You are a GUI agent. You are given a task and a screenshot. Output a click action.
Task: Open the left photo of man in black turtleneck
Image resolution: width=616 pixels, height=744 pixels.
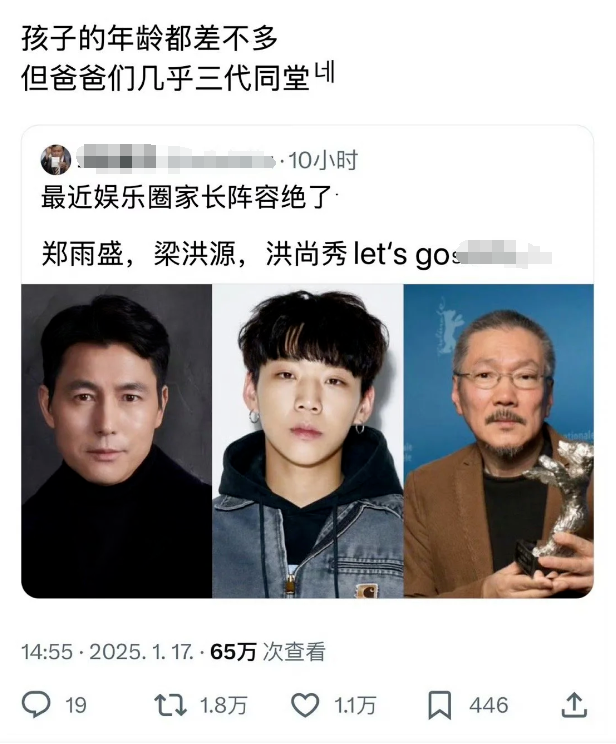click(117, 441)
